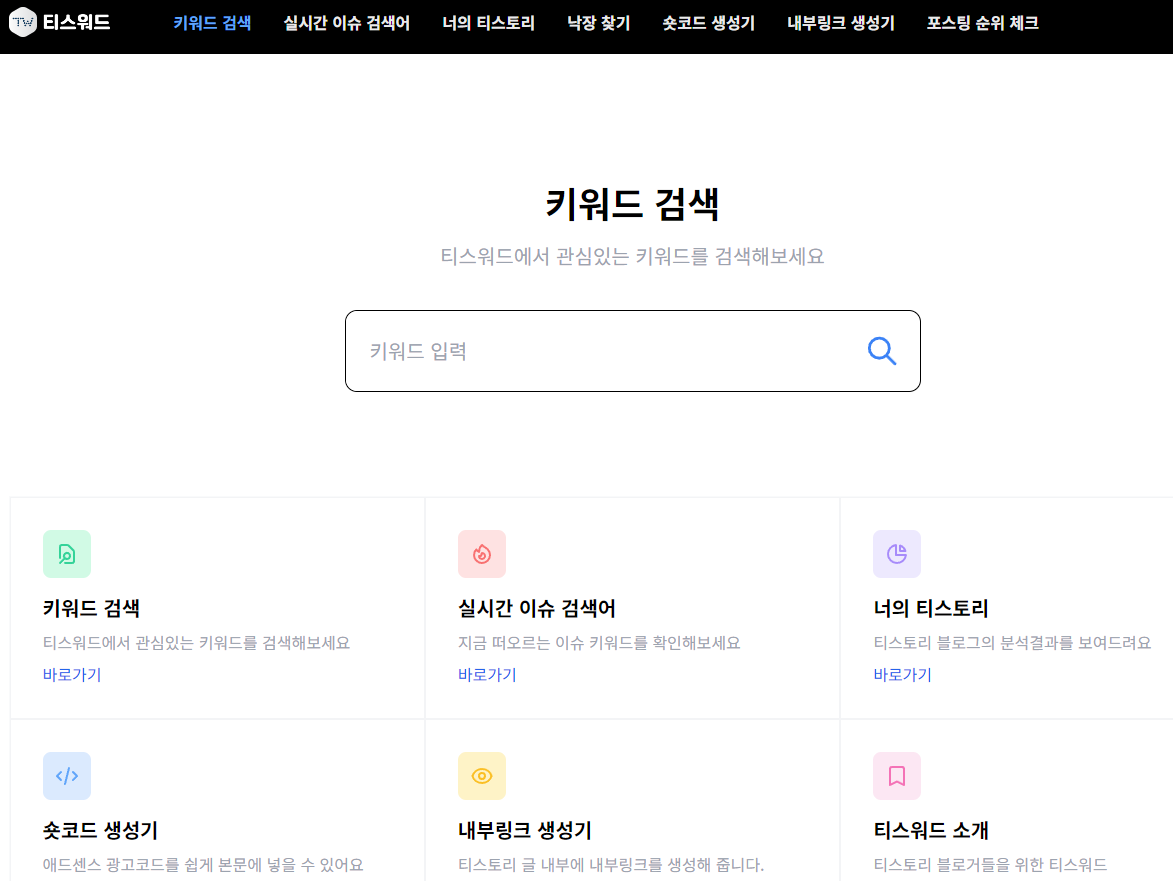This screenshot has height=881, width=1173.
Task: Click description 티스토리 블로거들을 위한 티스워드
Action: click(x=990, y=865)
